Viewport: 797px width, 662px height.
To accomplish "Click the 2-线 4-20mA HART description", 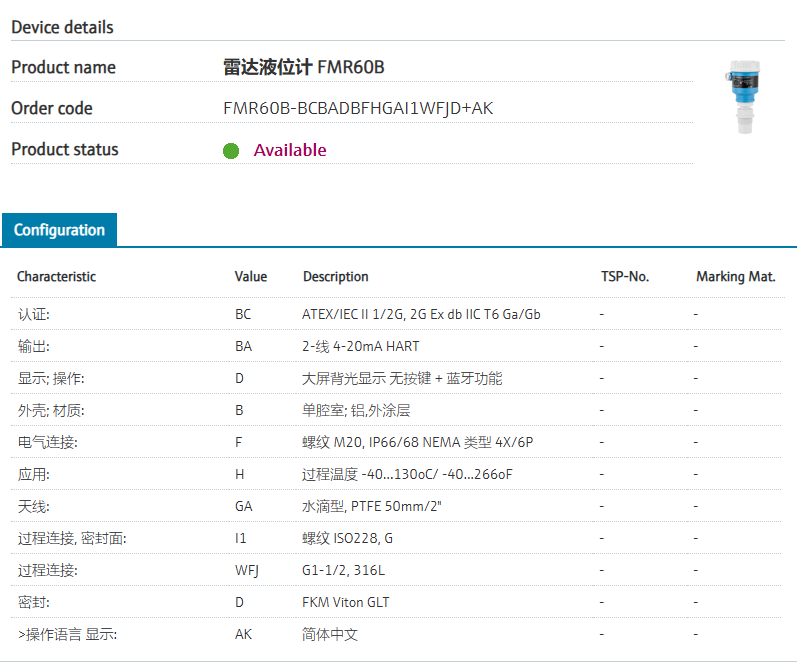I will (x=361, y=346).
